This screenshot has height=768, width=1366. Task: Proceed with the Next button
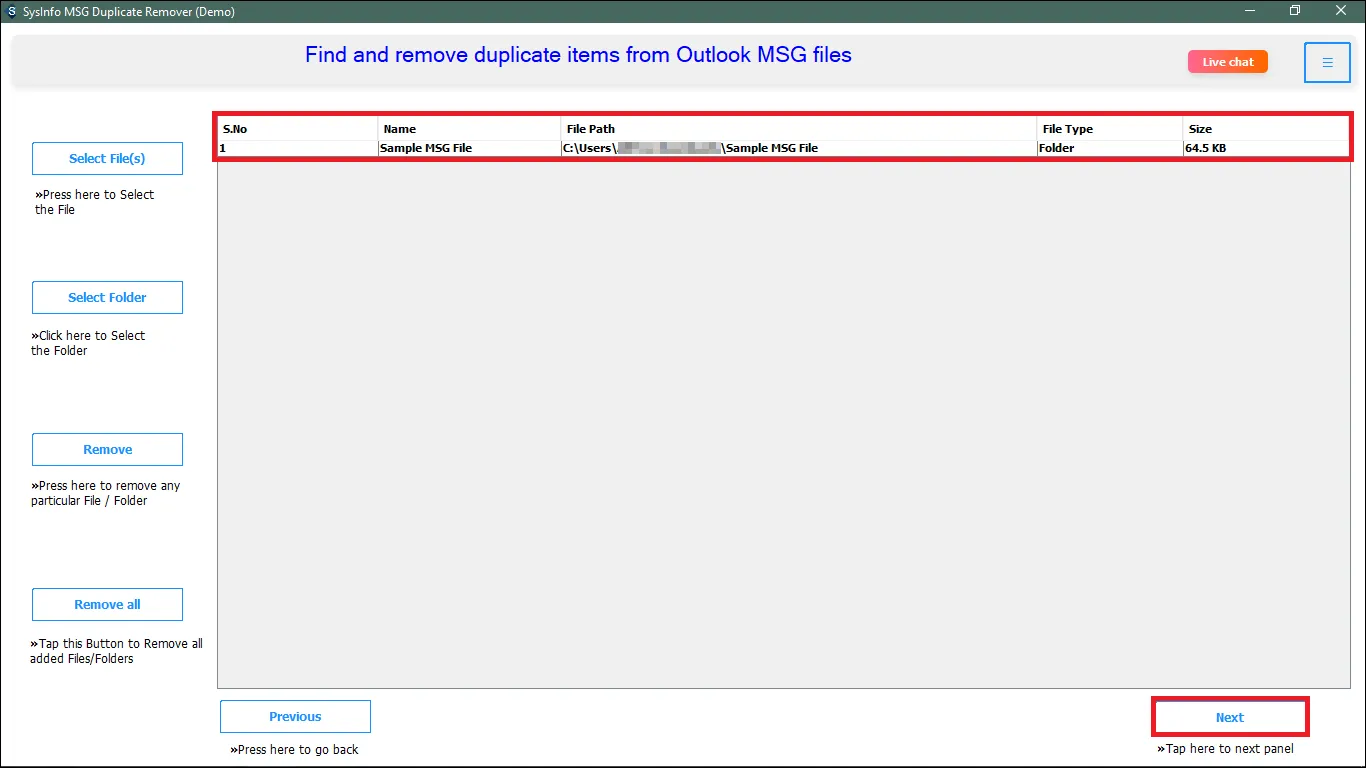pos(1230,717)
